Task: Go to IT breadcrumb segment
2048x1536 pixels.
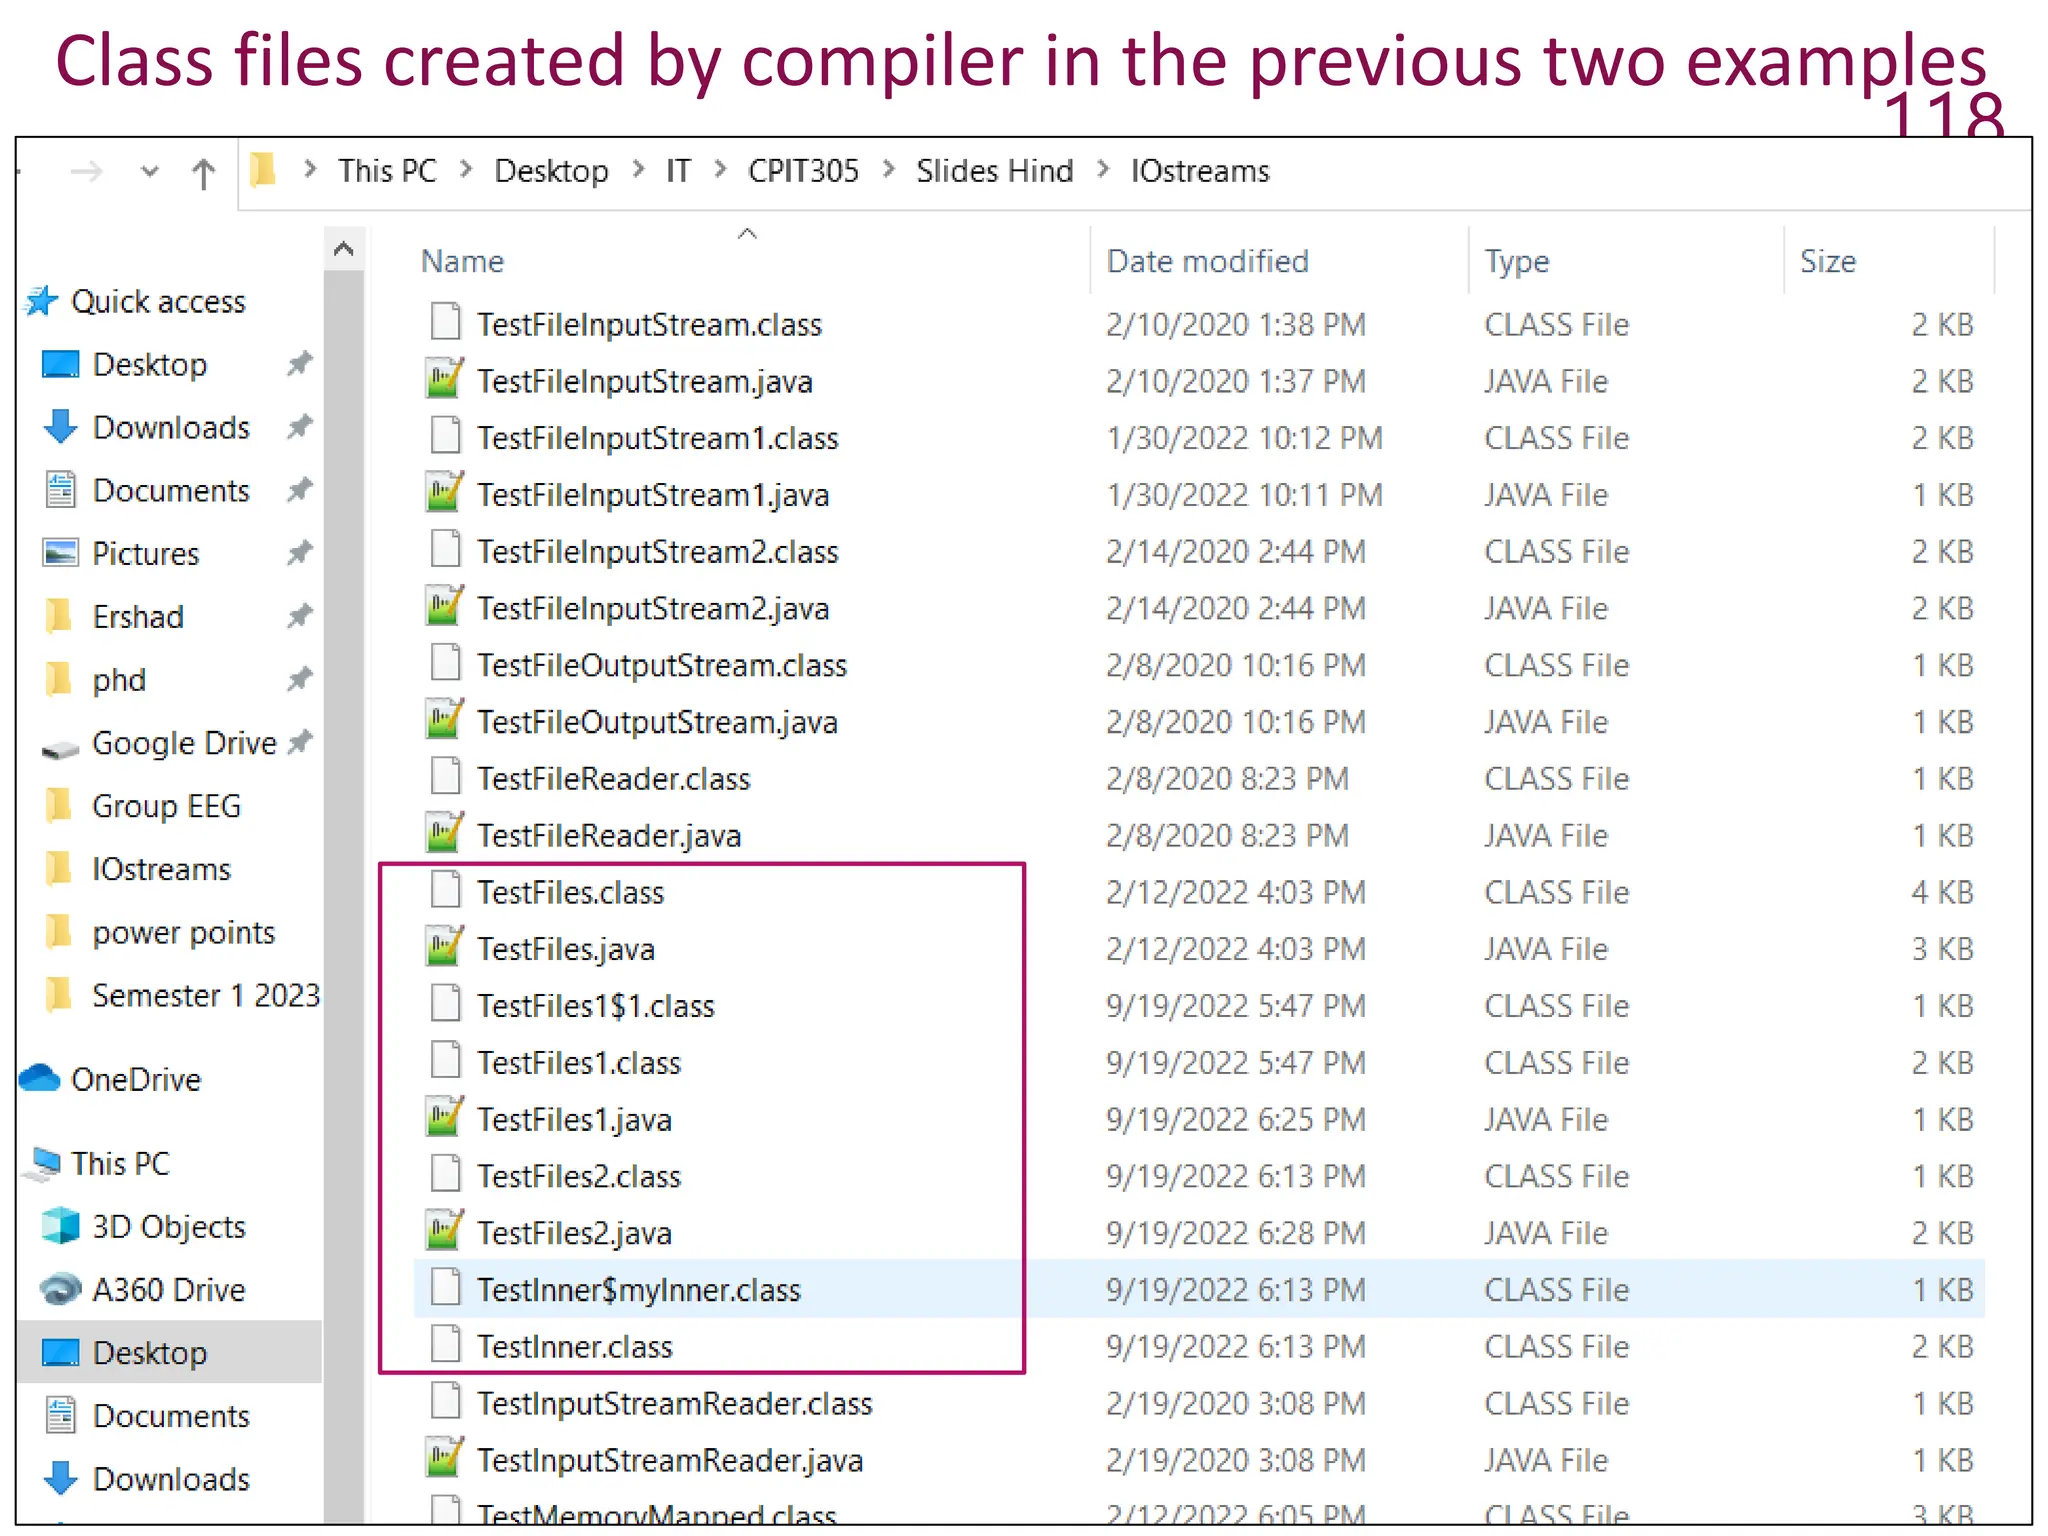Action: coord(678,171)
